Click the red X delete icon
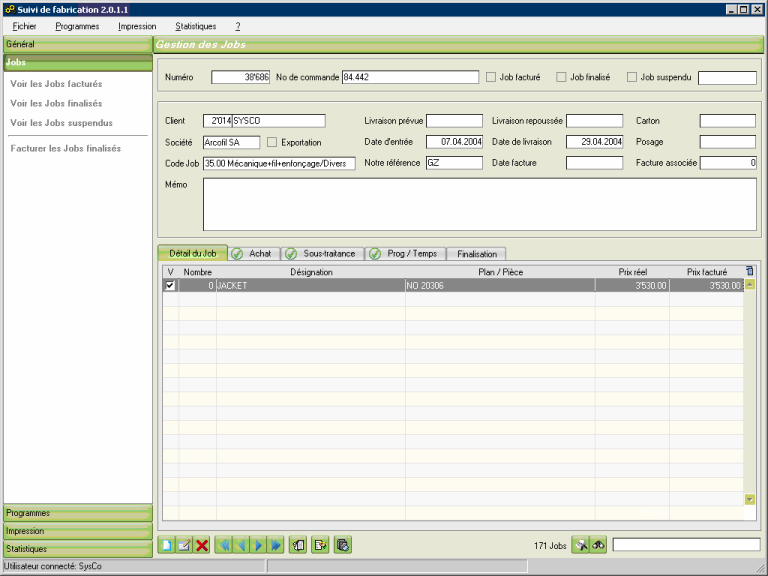Image resolution: width=768 pixels, height=576 pixels. click(202, 545)
